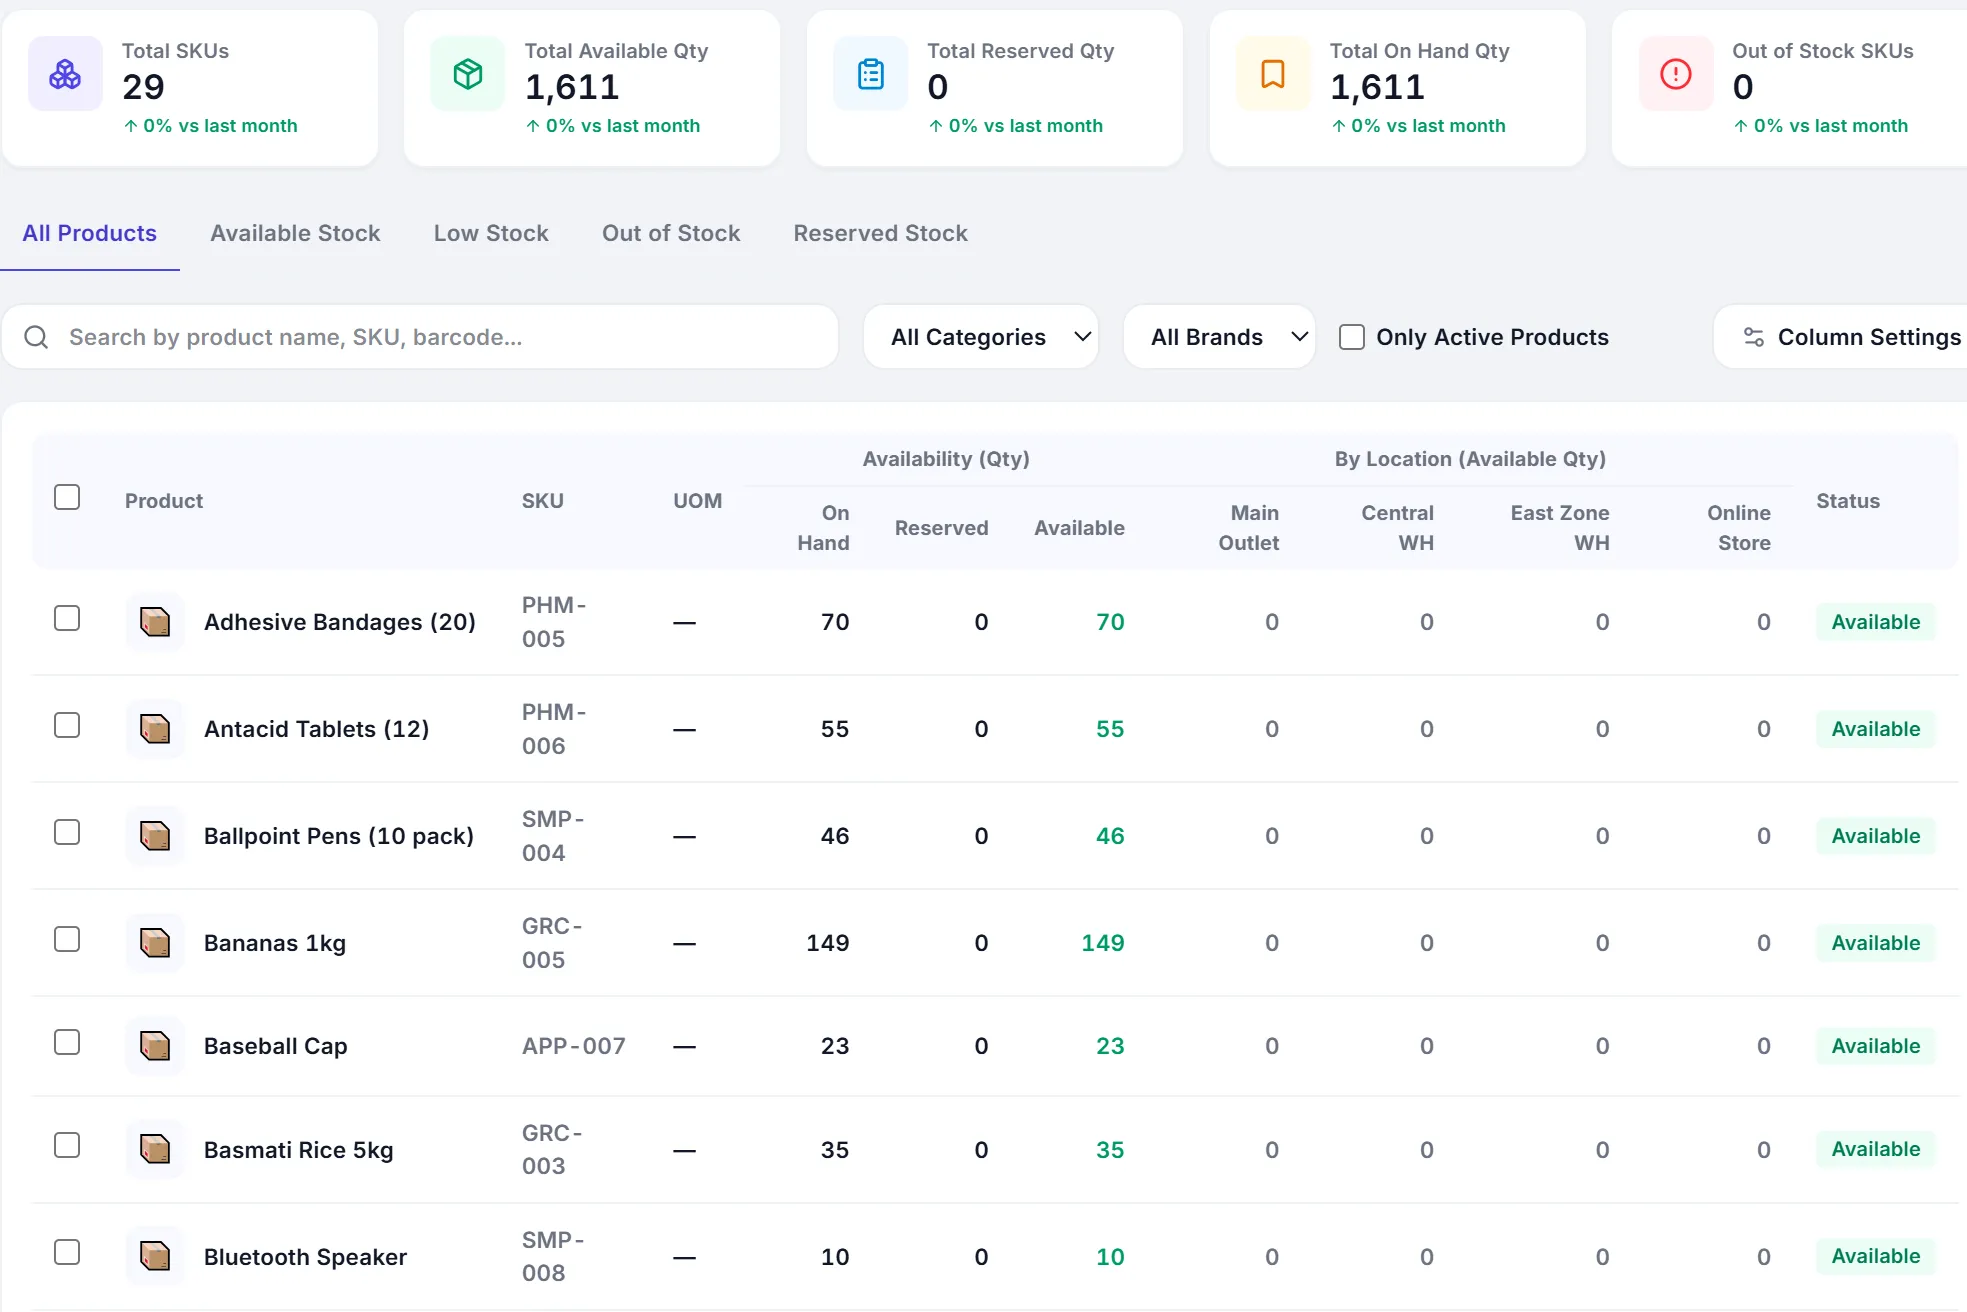Select the Baseball Cap row checkbox
The height and width of the screenshot is (1312, 1967).
coord(67,1042)
